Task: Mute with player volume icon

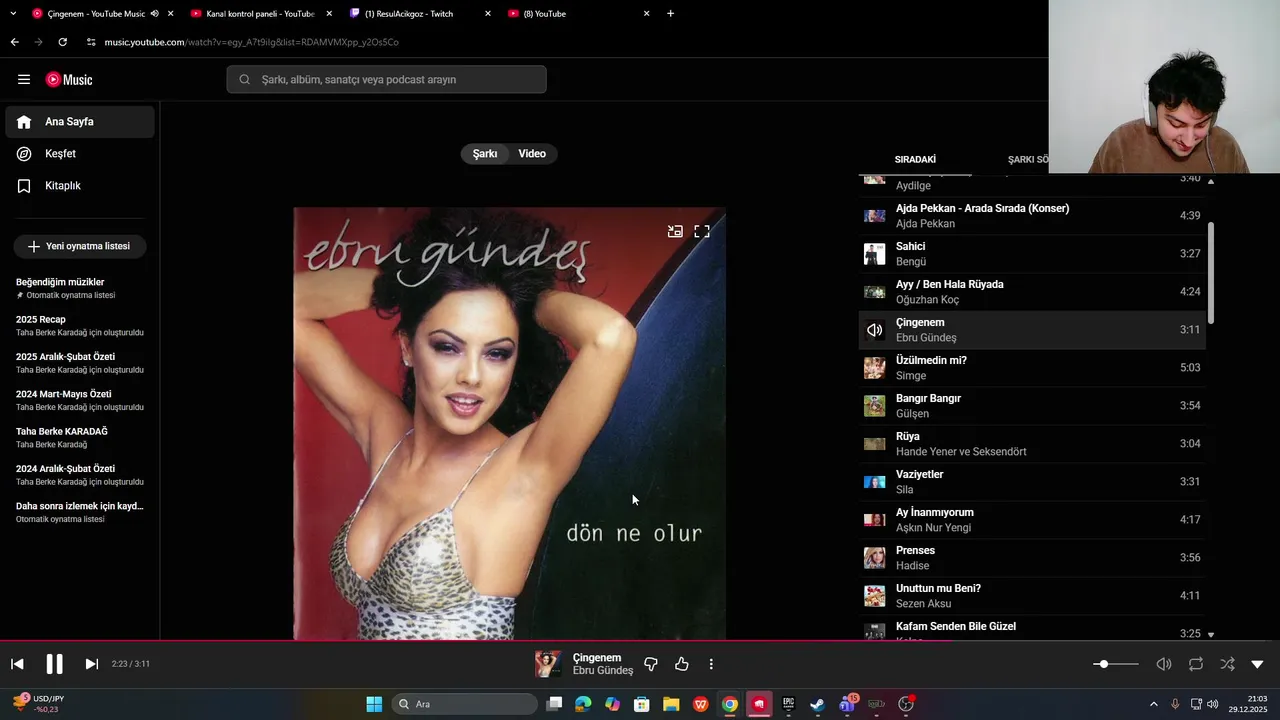Action: point(1164,664)
